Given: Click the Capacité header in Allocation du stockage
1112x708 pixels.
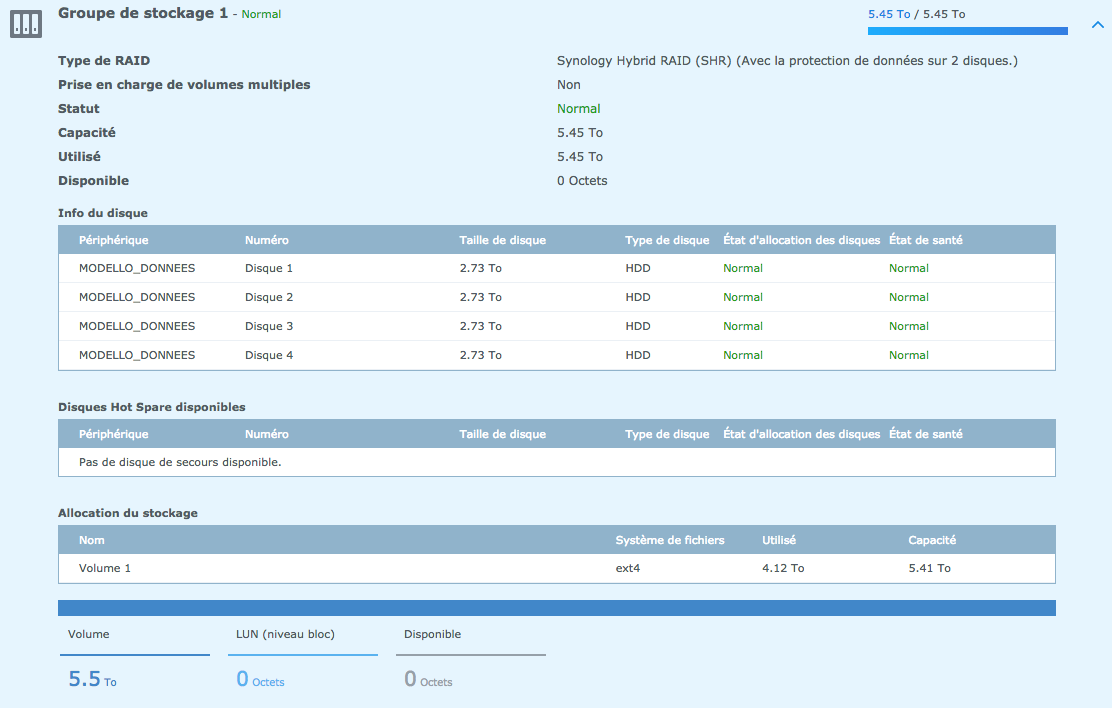Looking at the screenshot, I should [x=932, y=540].
